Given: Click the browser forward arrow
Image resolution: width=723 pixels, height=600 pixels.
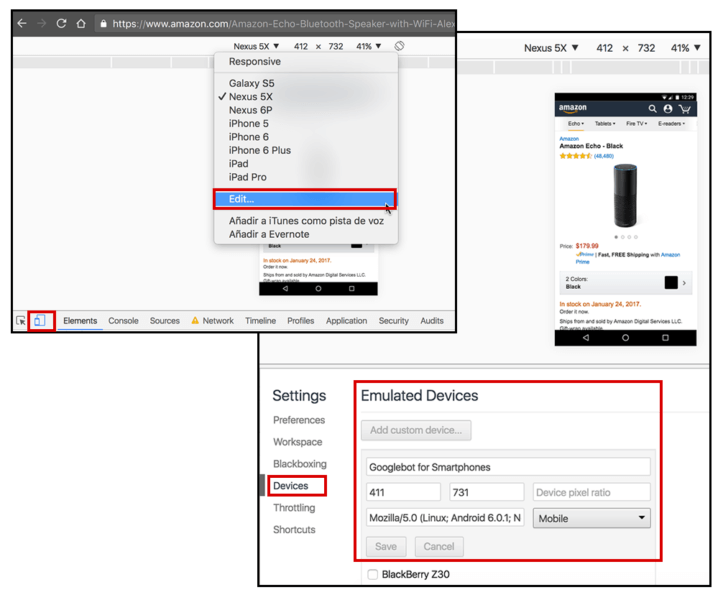Looking at the screenshot, I should click(x=41, y=23).
